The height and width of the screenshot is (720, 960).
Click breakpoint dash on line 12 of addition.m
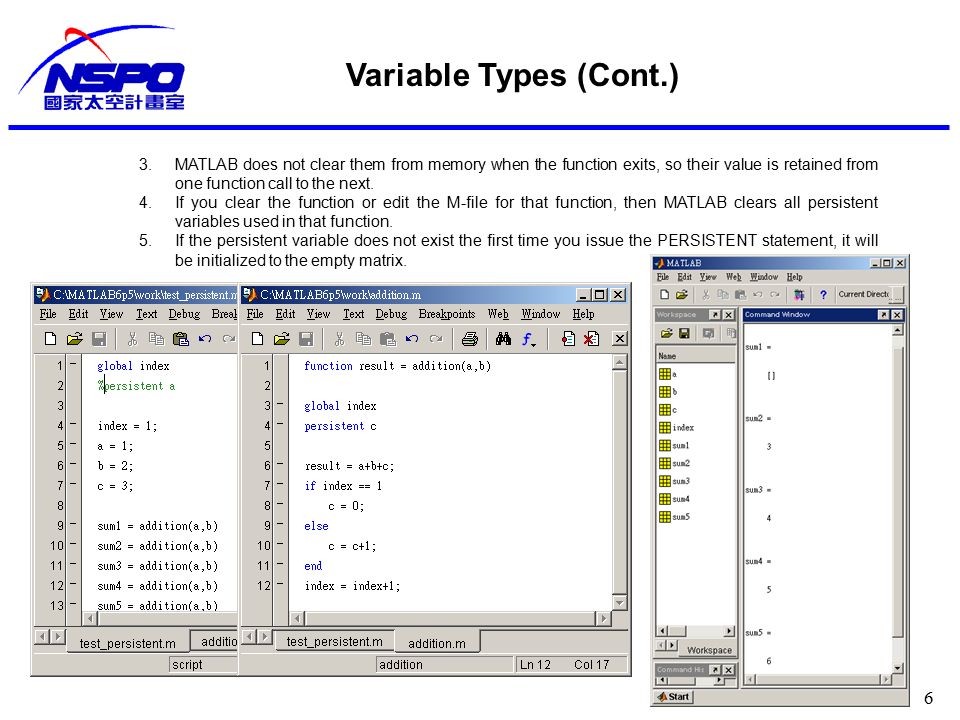tap(280, 585)
